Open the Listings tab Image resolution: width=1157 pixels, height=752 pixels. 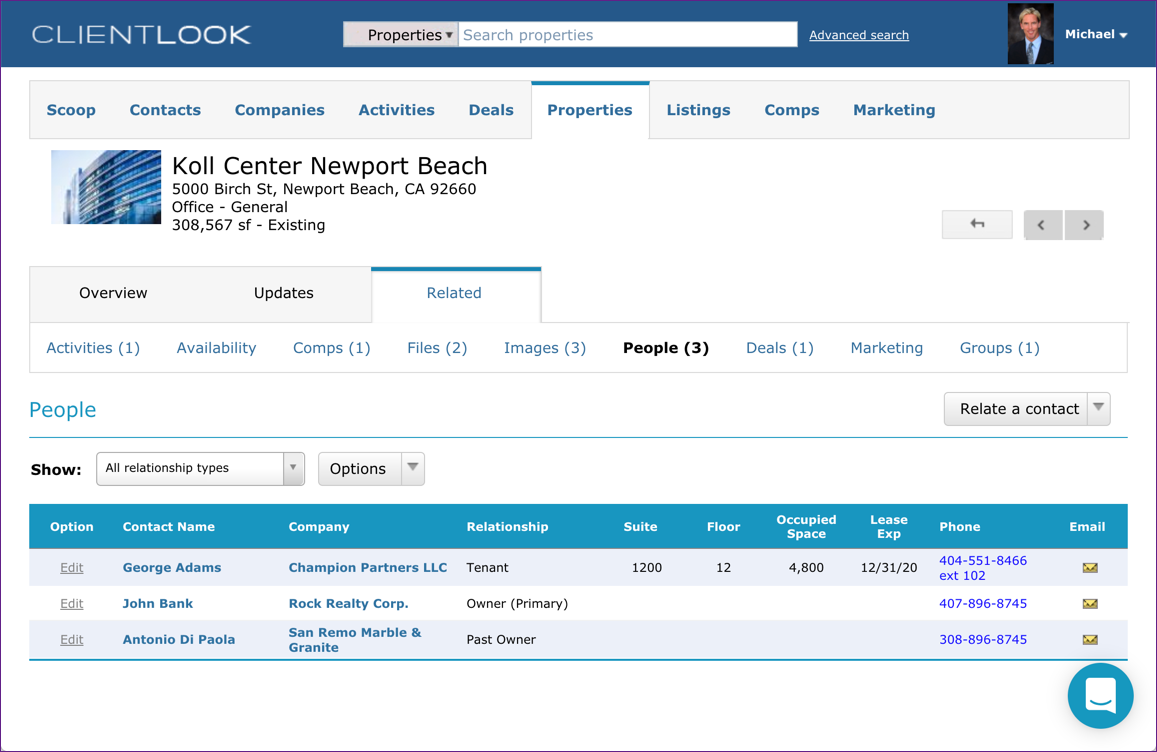698,110
